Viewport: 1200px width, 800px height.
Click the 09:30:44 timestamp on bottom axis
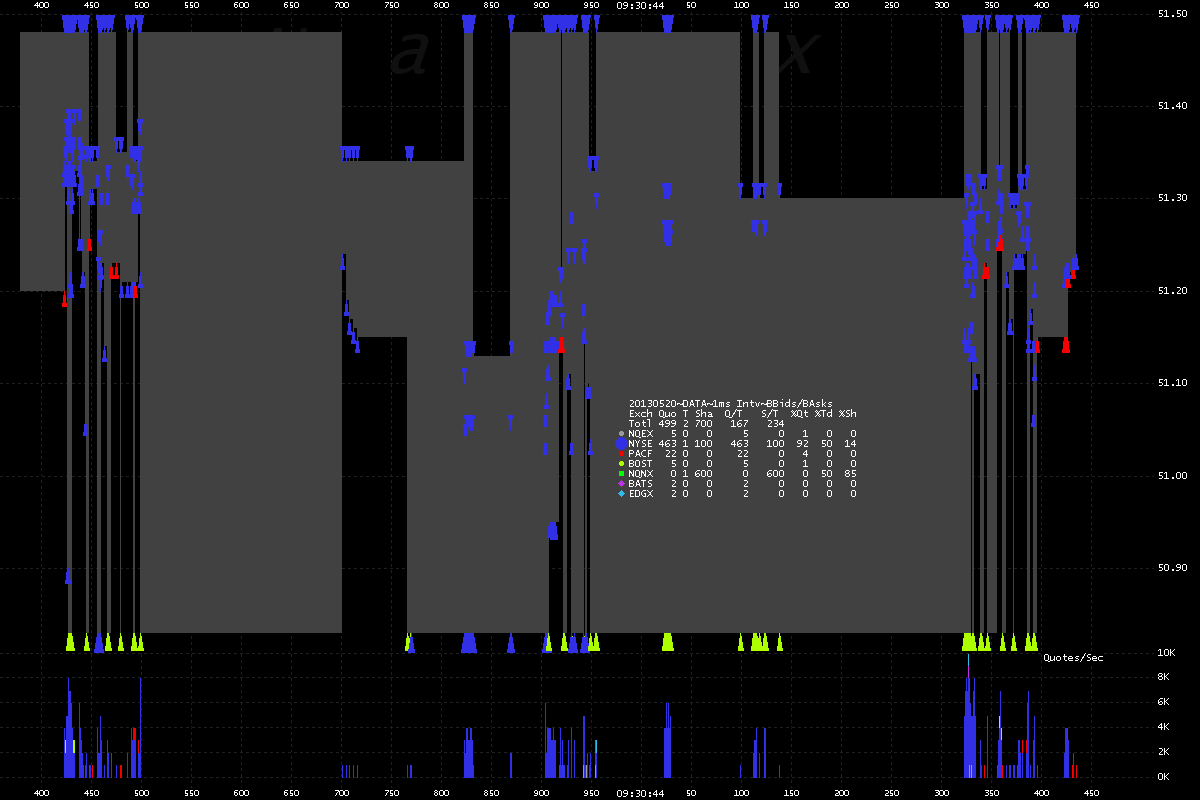[641, 793]
